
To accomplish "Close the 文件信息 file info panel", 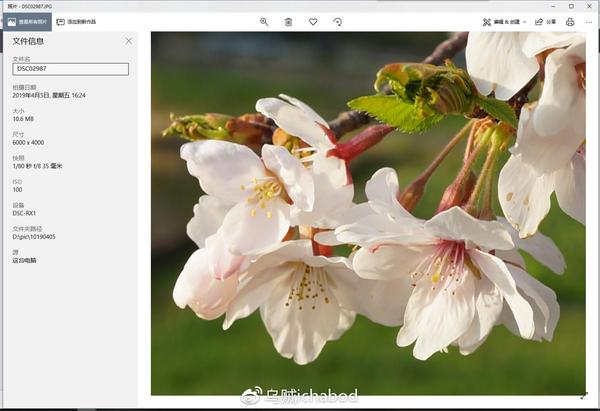I will (x=129, y=41).
